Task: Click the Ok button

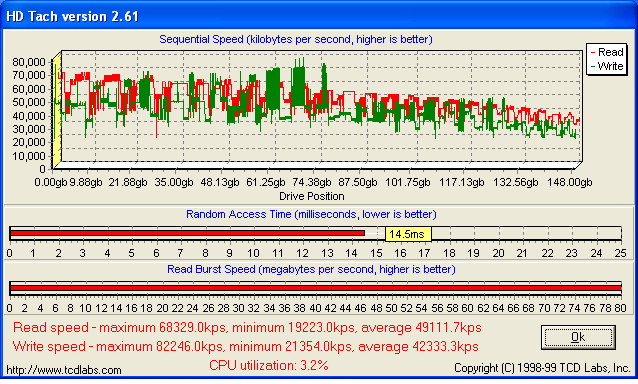Action: coord(578,337)
